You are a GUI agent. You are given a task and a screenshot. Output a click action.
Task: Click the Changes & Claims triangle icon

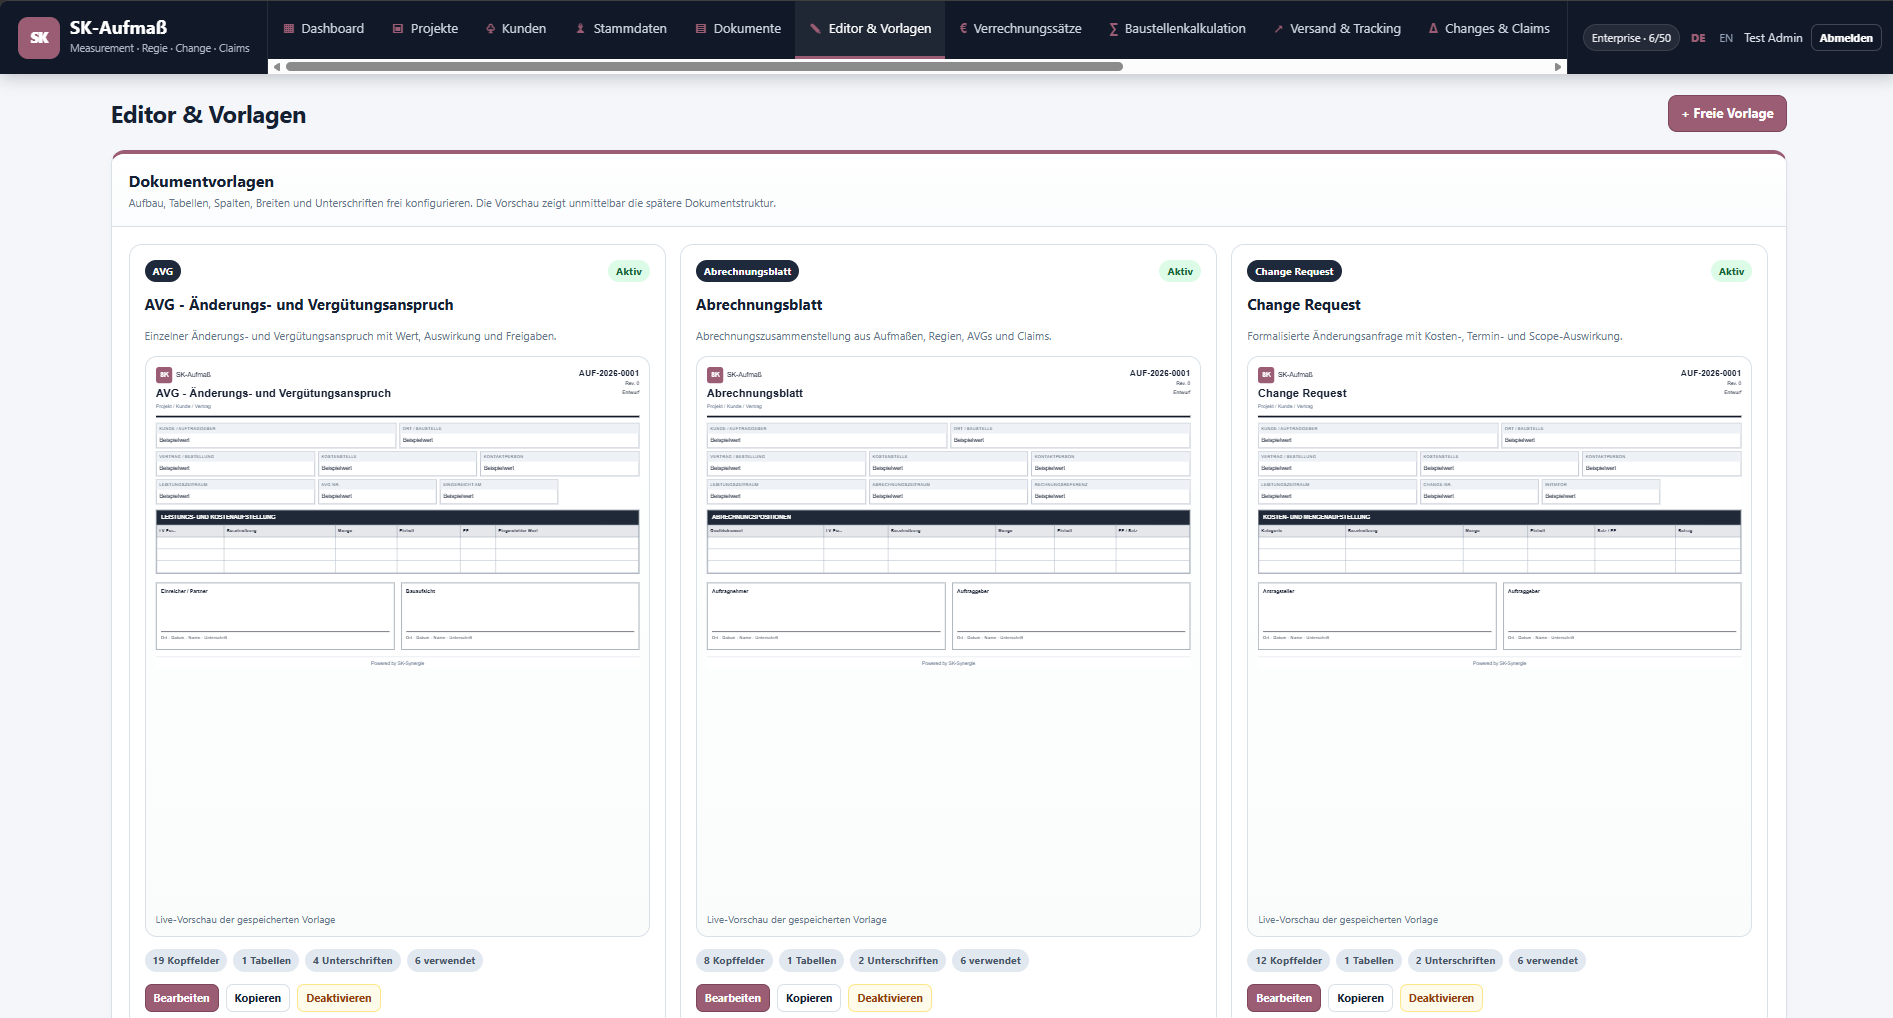pyautogui.click(x=1433, y=29)
